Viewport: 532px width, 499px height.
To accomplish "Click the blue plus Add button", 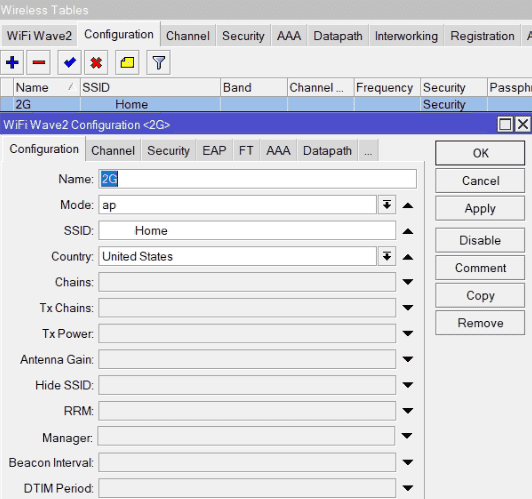I will coord(12,62).
